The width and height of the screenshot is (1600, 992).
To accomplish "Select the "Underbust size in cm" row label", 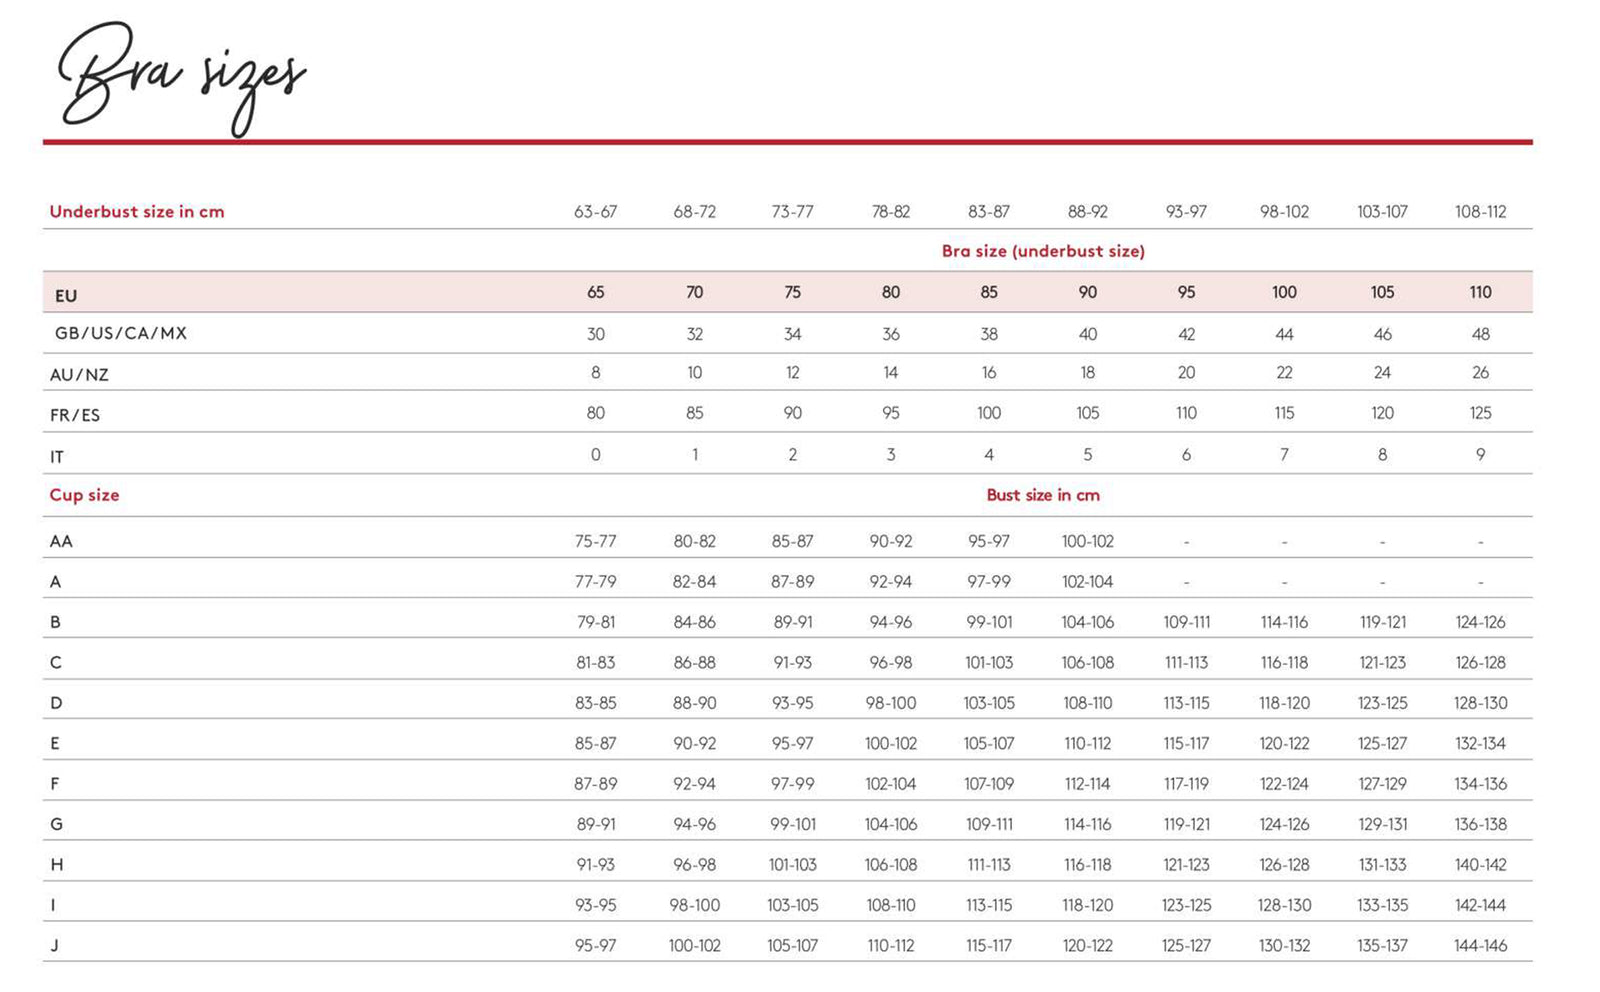I will [x=137, y=211].
